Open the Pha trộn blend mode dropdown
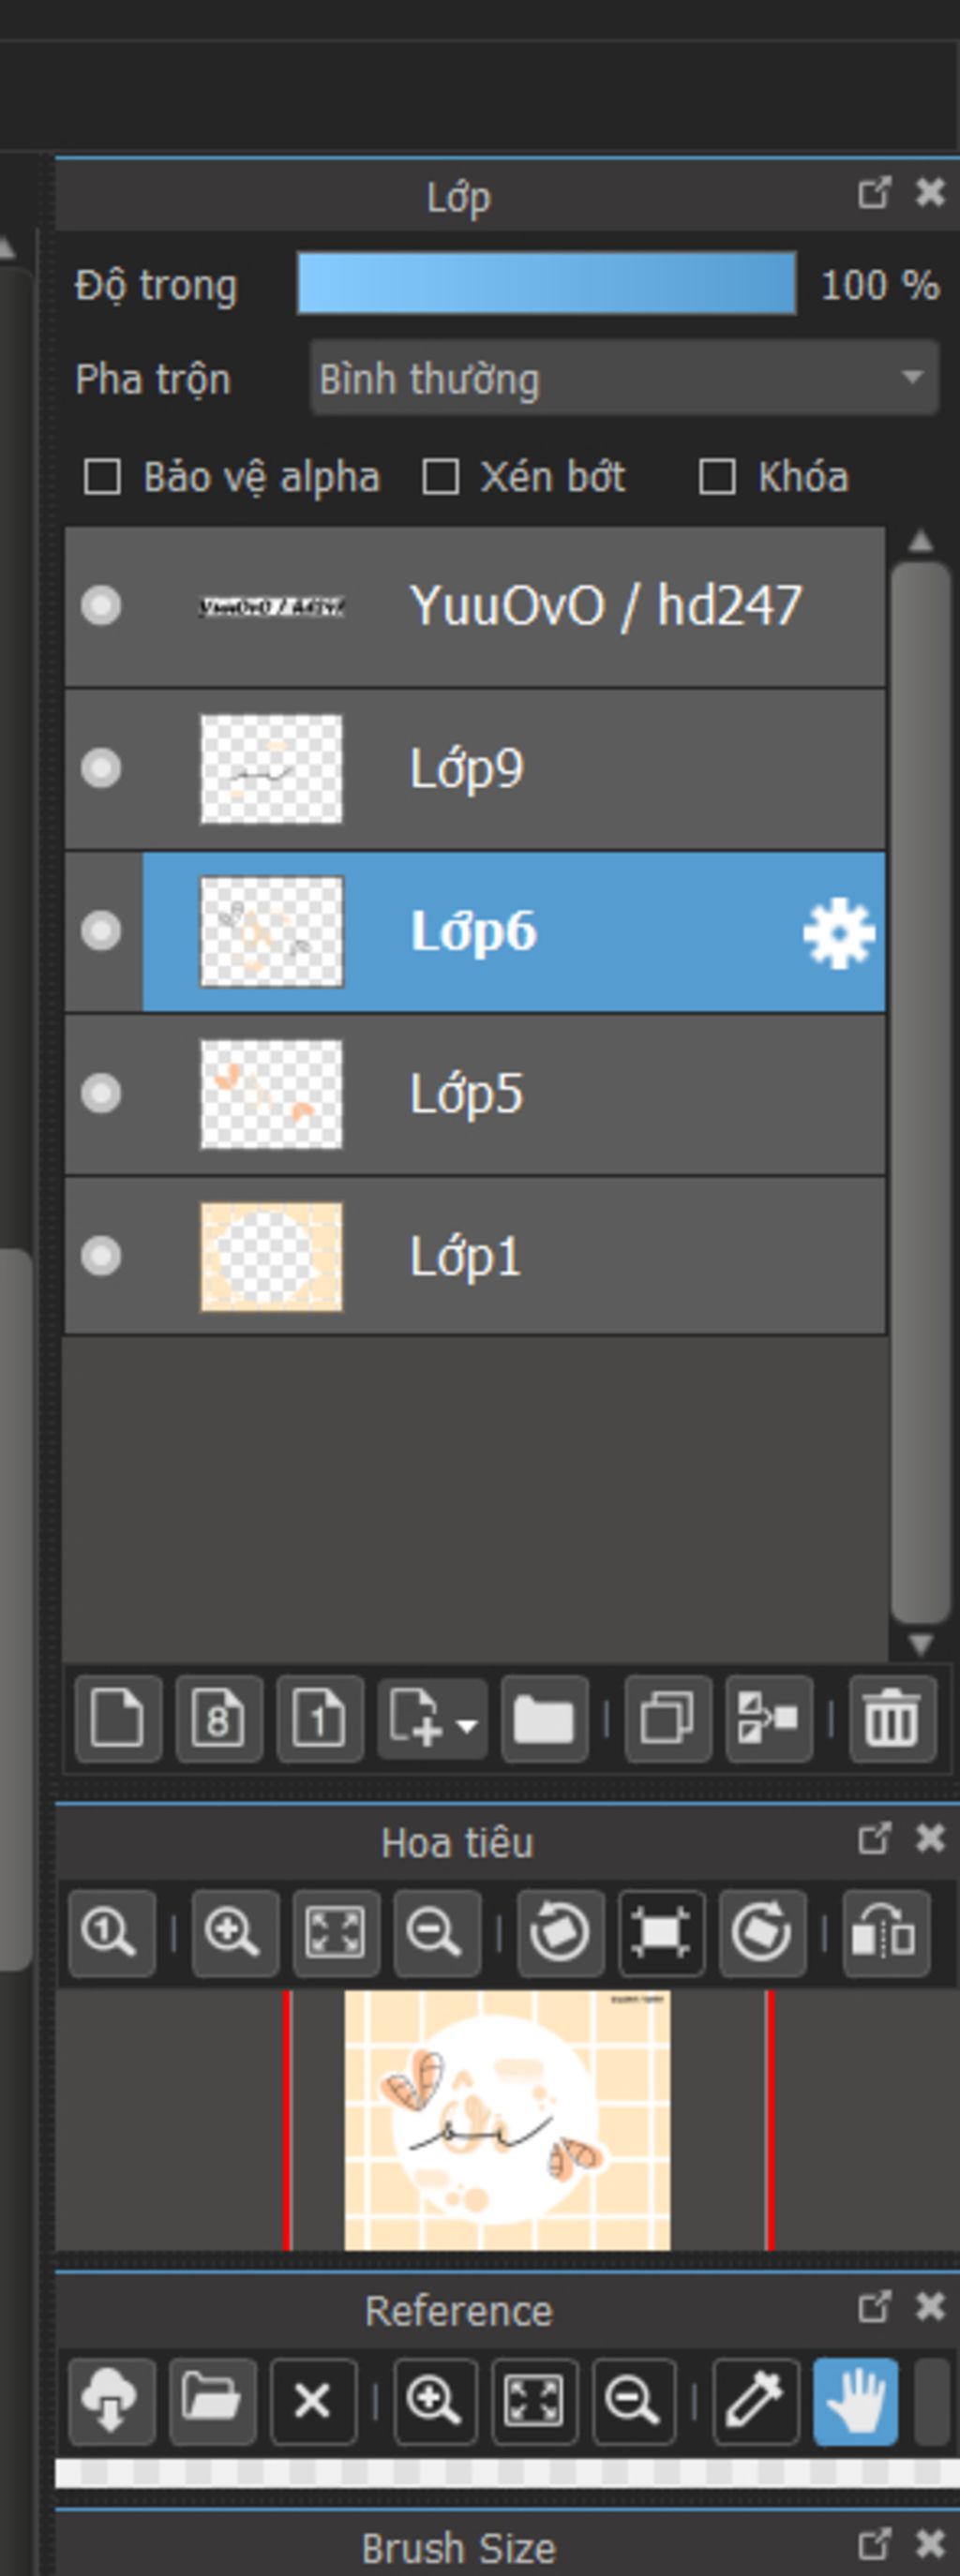Viewport: 960px width, 2576px height. 624,378
